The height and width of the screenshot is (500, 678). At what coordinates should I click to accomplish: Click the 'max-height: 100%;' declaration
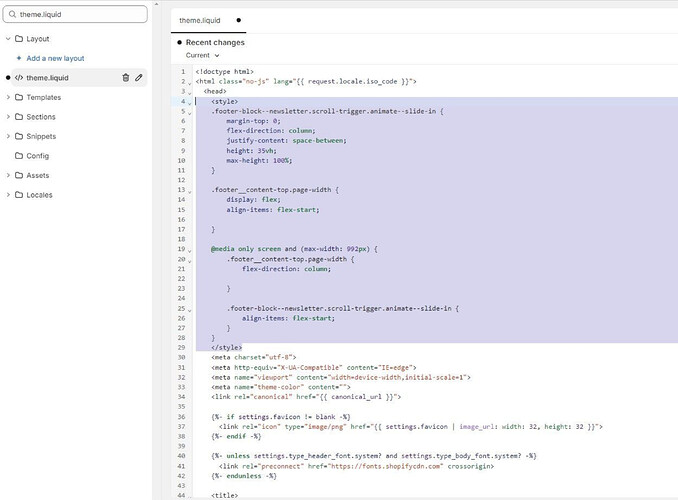click(x=259, y=160)
